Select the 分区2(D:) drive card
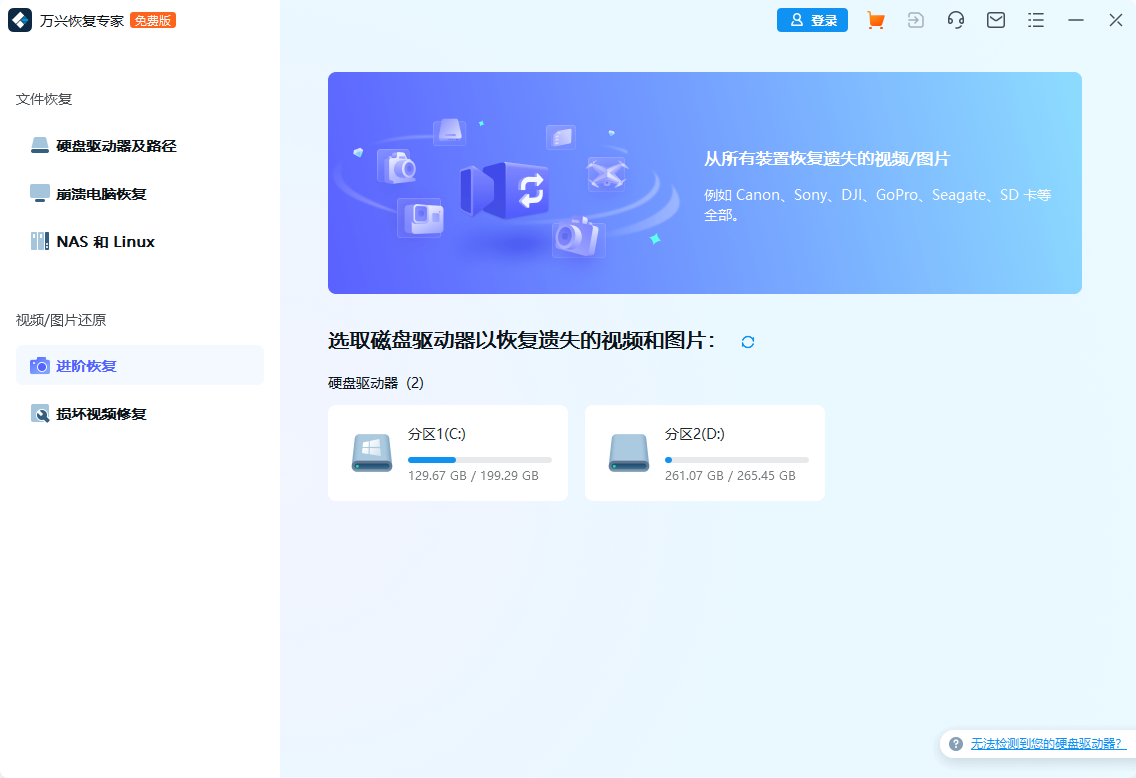This screenshot has height=778, width=1136. click(705, 453)
